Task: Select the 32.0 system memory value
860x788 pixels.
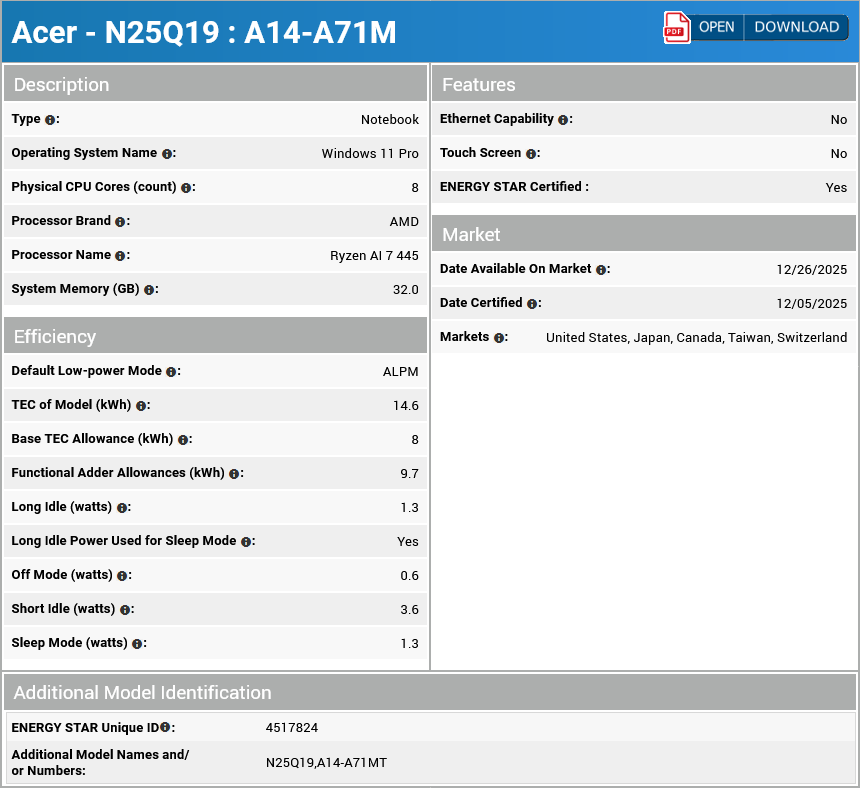Action: click(405, 290)
